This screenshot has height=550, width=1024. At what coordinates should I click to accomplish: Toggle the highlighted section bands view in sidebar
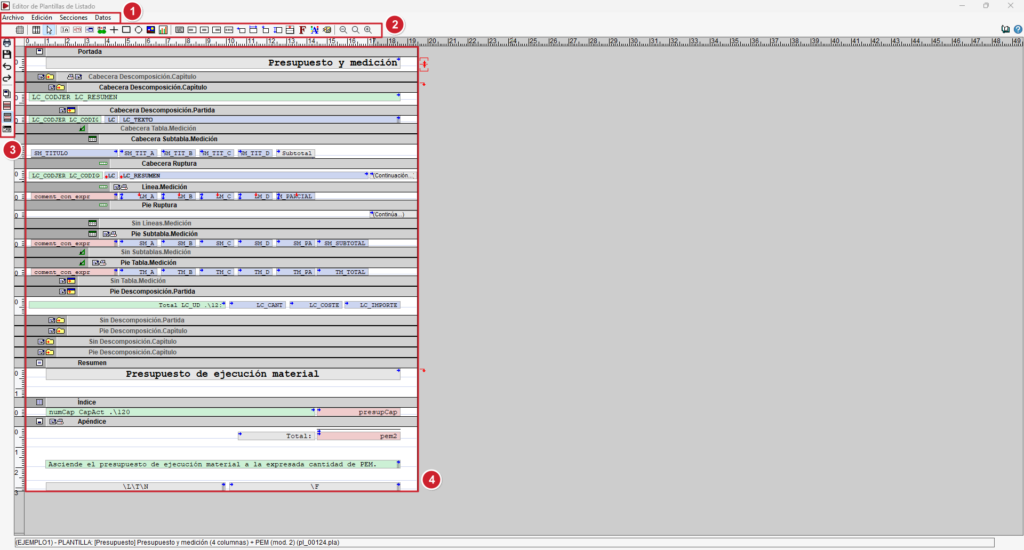coord(7,118)
